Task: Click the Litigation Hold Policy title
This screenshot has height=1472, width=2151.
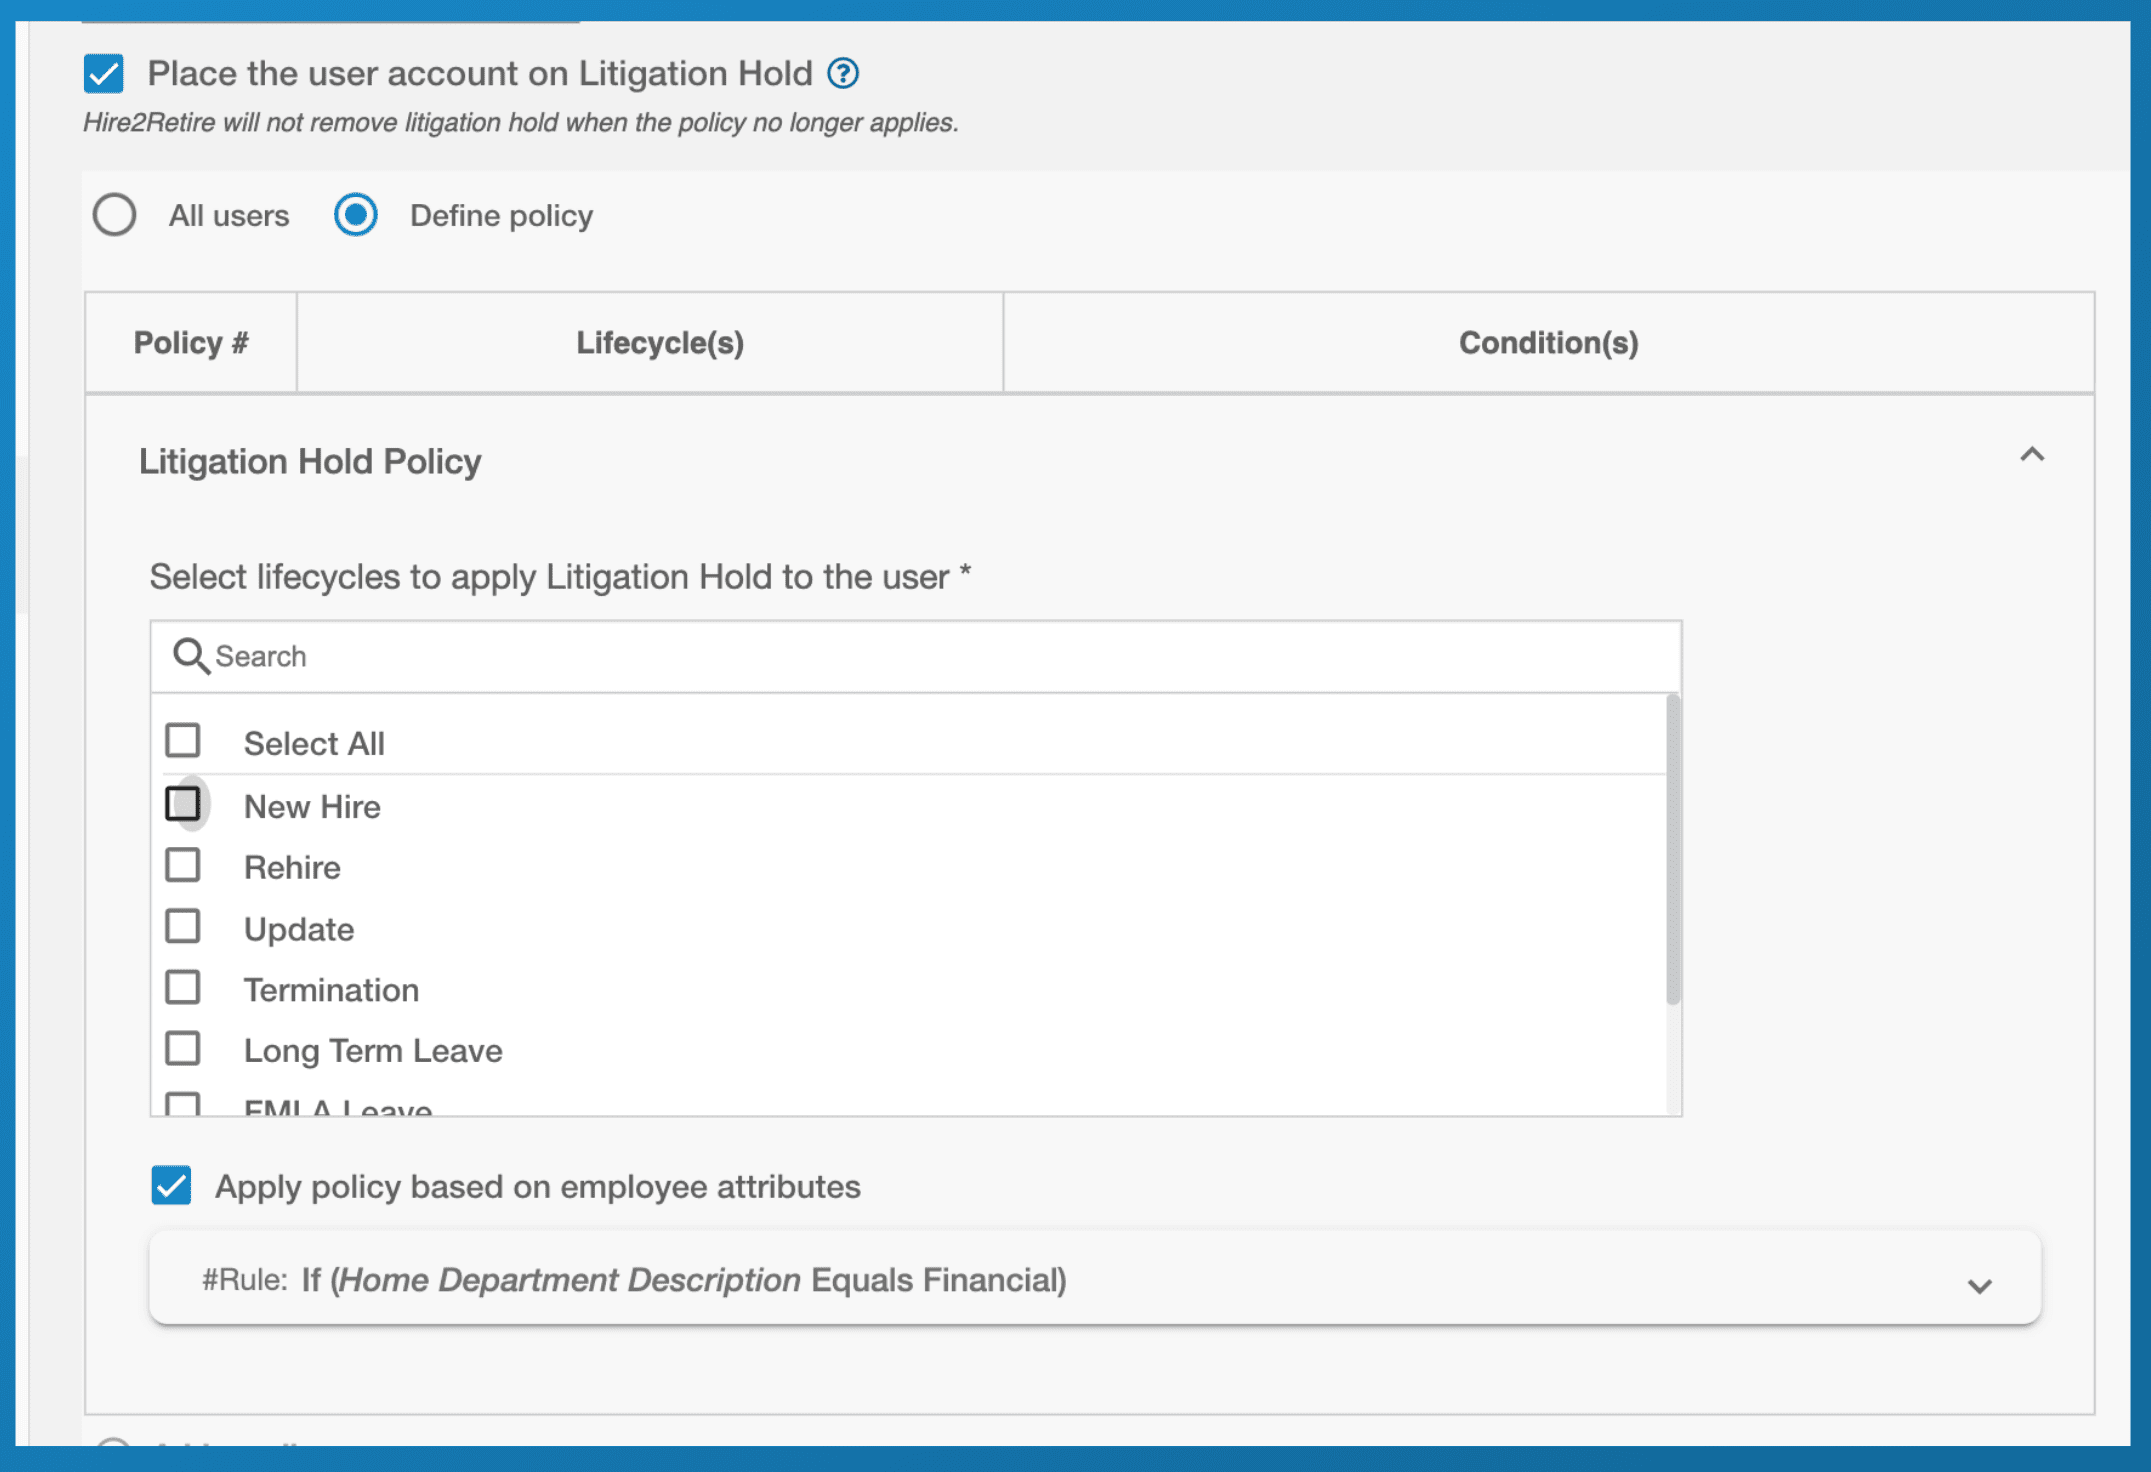Action: tap(310, 461)
